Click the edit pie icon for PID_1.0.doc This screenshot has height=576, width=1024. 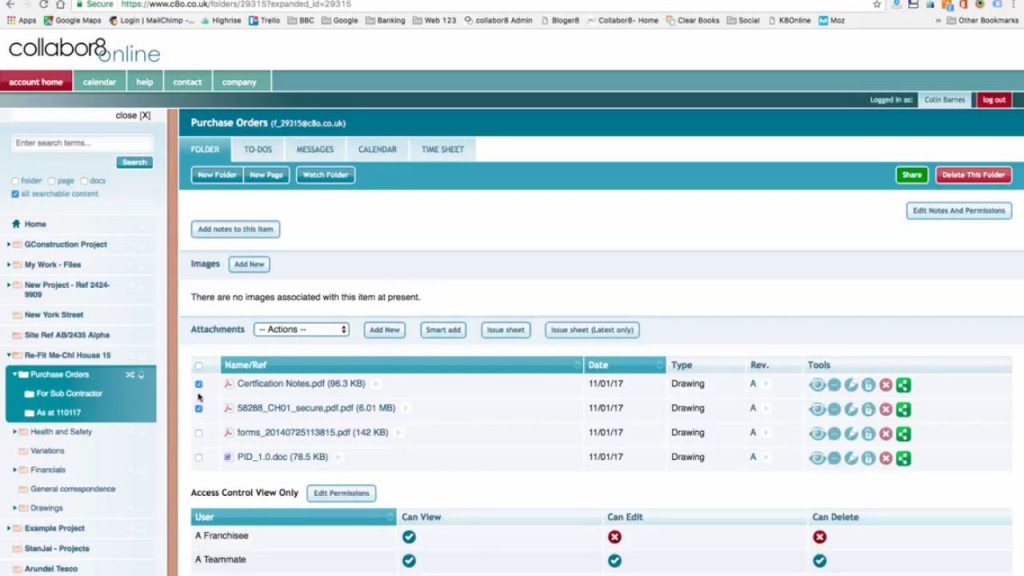tap(852, 458)
